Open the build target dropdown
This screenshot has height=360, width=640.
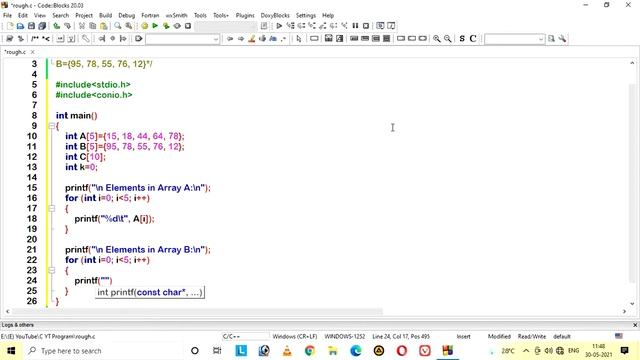tap(226, 26)
